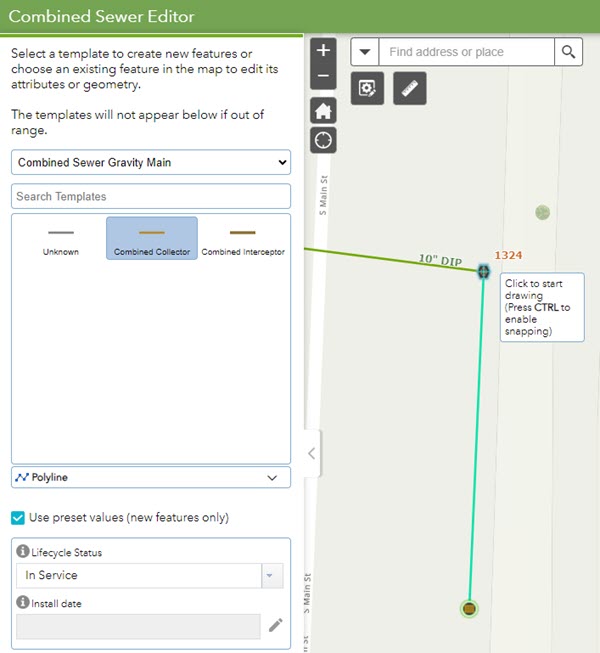Click the 10" DIP pipe label
Viewport: 600px width, 653px height.
coord(440,260)
